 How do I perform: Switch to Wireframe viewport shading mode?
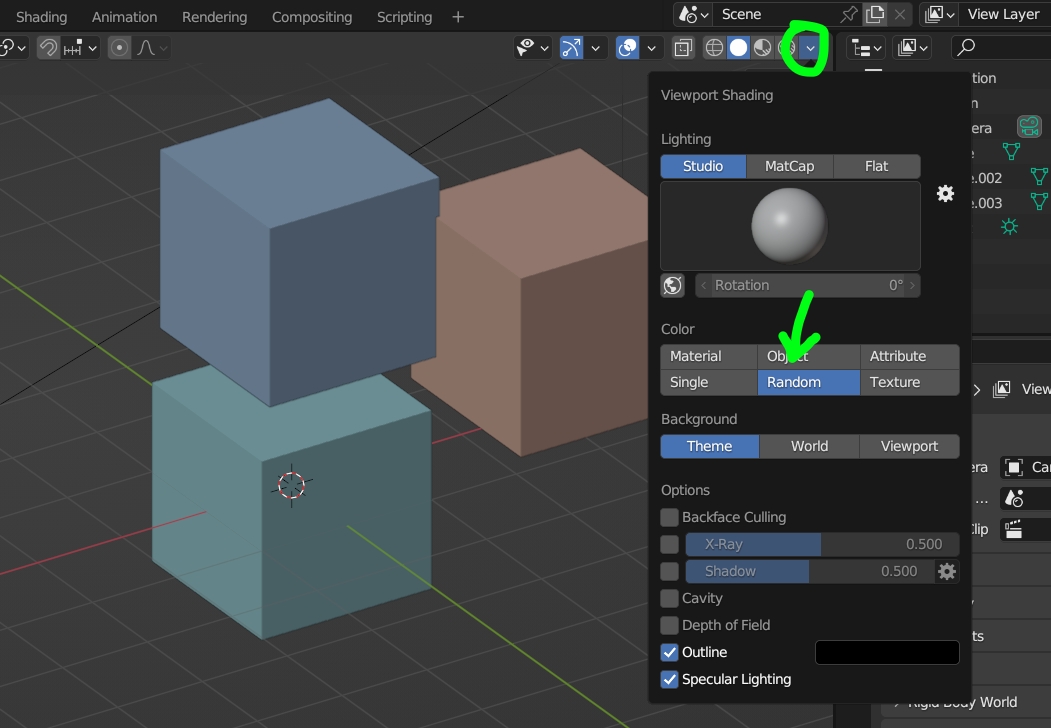[714, 47]
